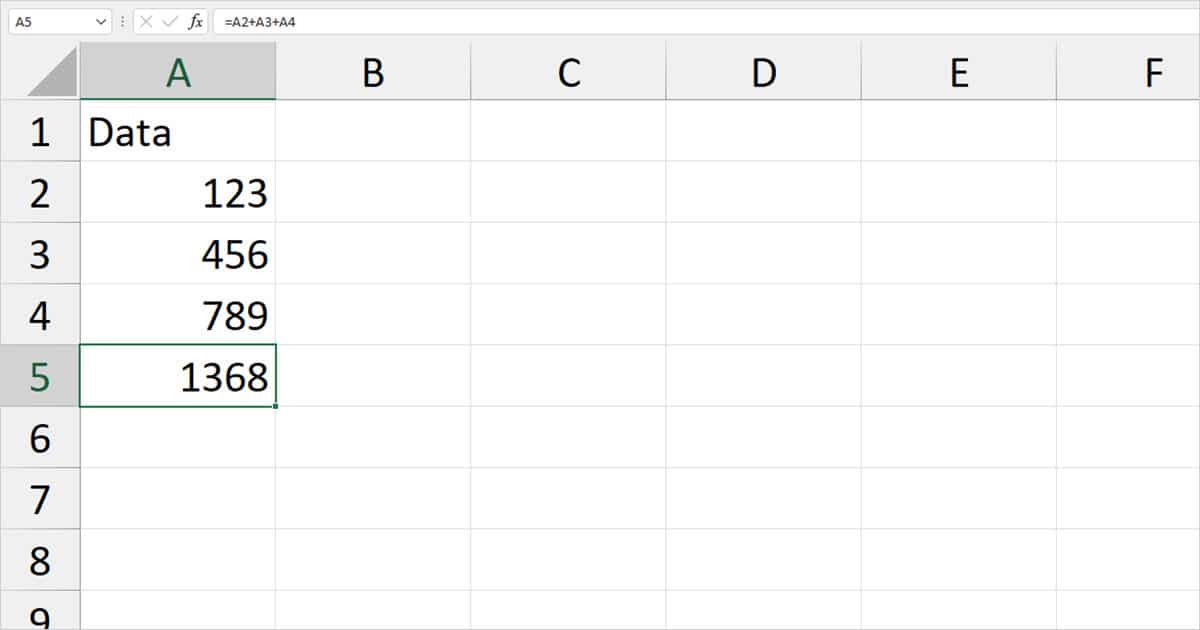Confirm entry with the checkmark icon

[x=170, y=18]
